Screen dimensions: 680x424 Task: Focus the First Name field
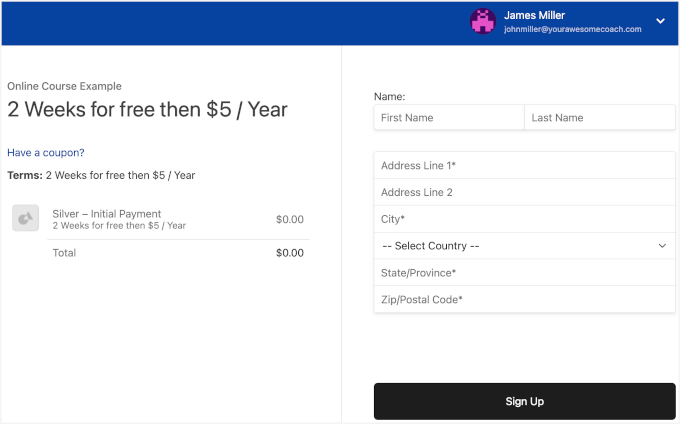[449, 118]
